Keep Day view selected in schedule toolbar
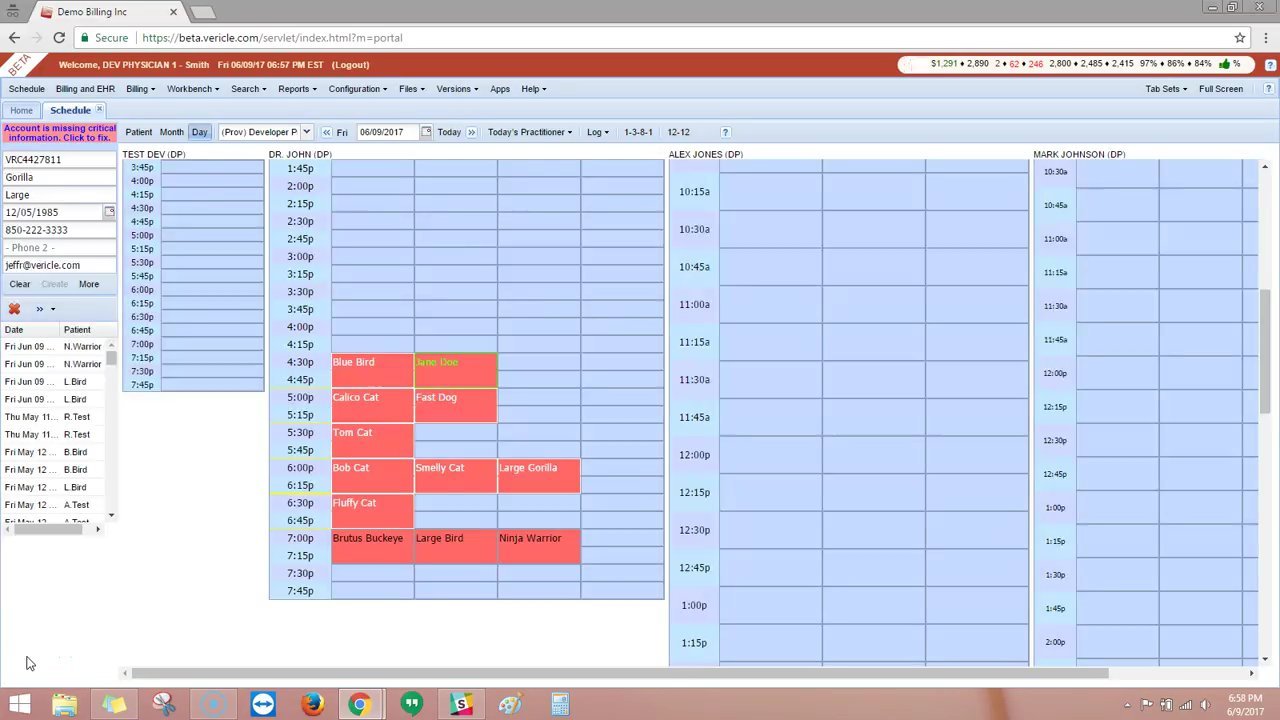The image size is (1280, 720). click(199, 131)
